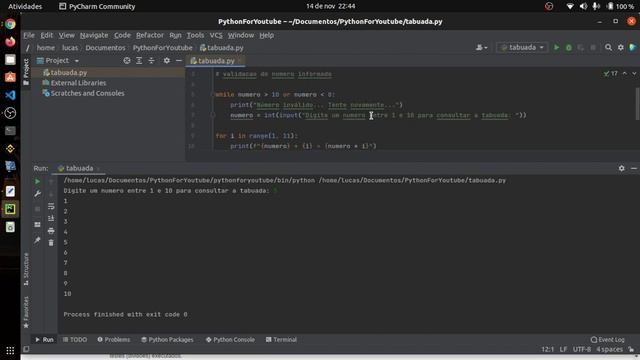Open OBS Studio from the dock
Screen dimensions: 640x360
coord(10,113)
